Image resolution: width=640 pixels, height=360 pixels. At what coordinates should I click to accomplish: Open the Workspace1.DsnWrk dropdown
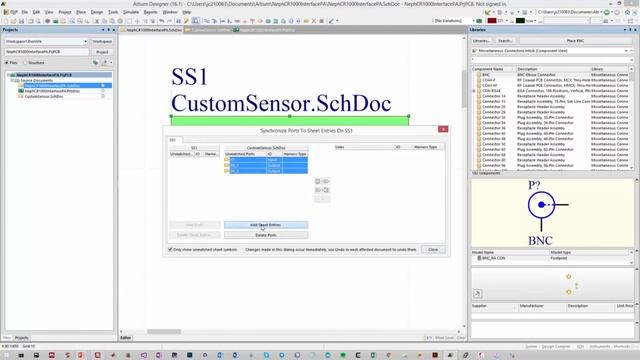tap(85, 41)
